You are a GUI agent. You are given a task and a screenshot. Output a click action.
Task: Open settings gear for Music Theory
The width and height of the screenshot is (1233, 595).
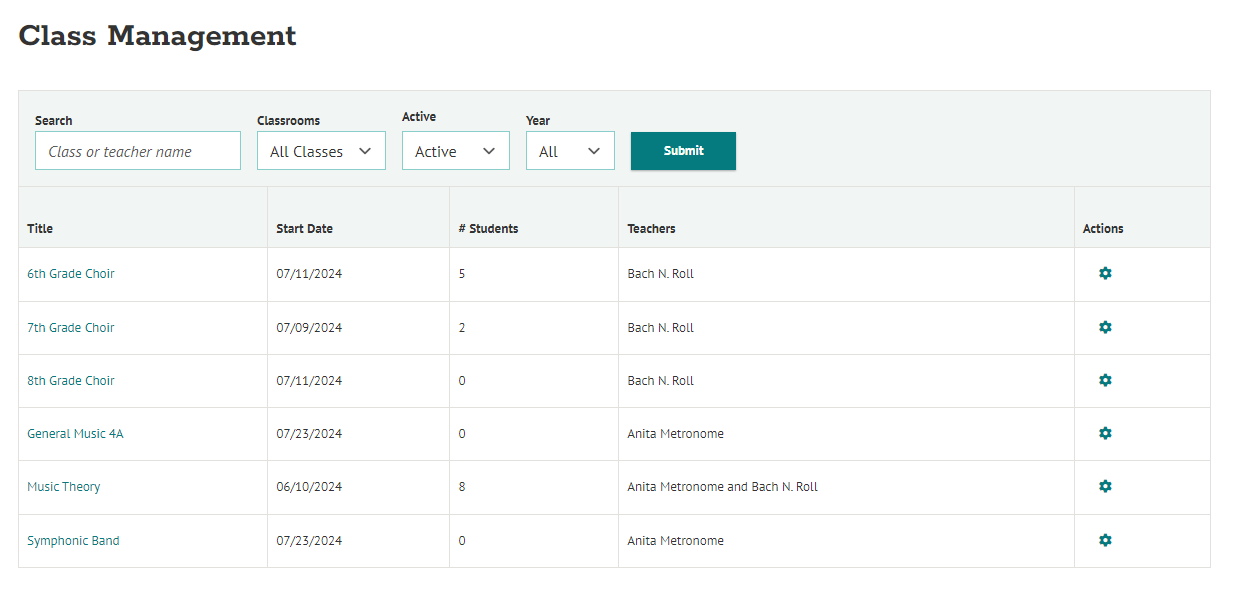pos(1105,486)
